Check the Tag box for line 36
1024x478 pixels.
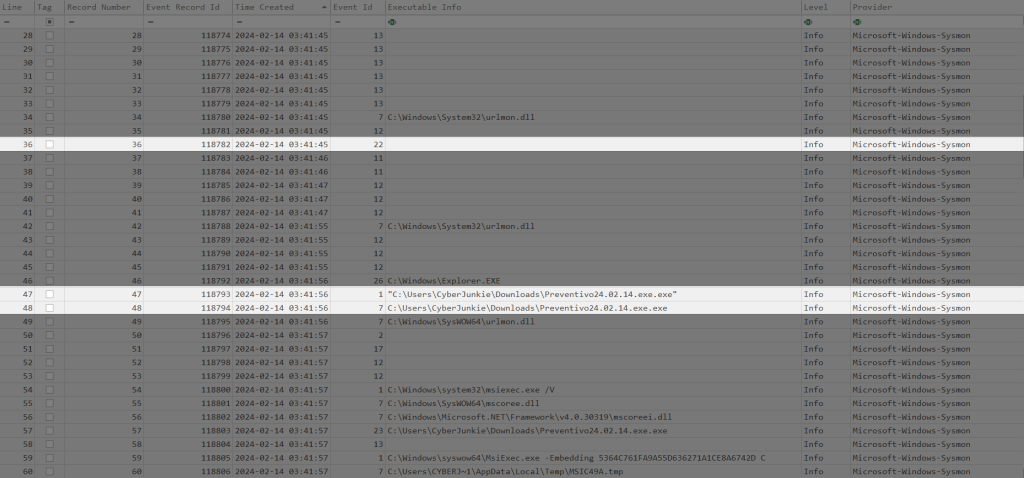50,144
